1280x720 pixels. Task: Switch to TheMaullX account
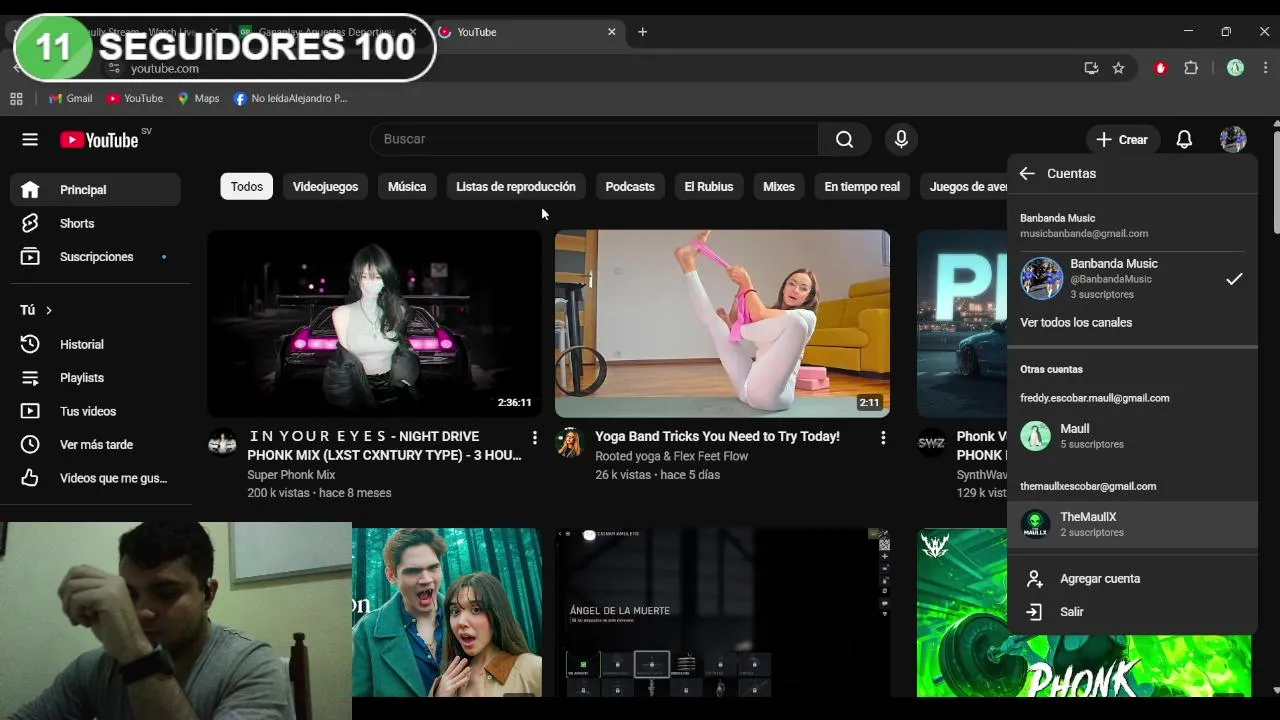pos(1132,524)
